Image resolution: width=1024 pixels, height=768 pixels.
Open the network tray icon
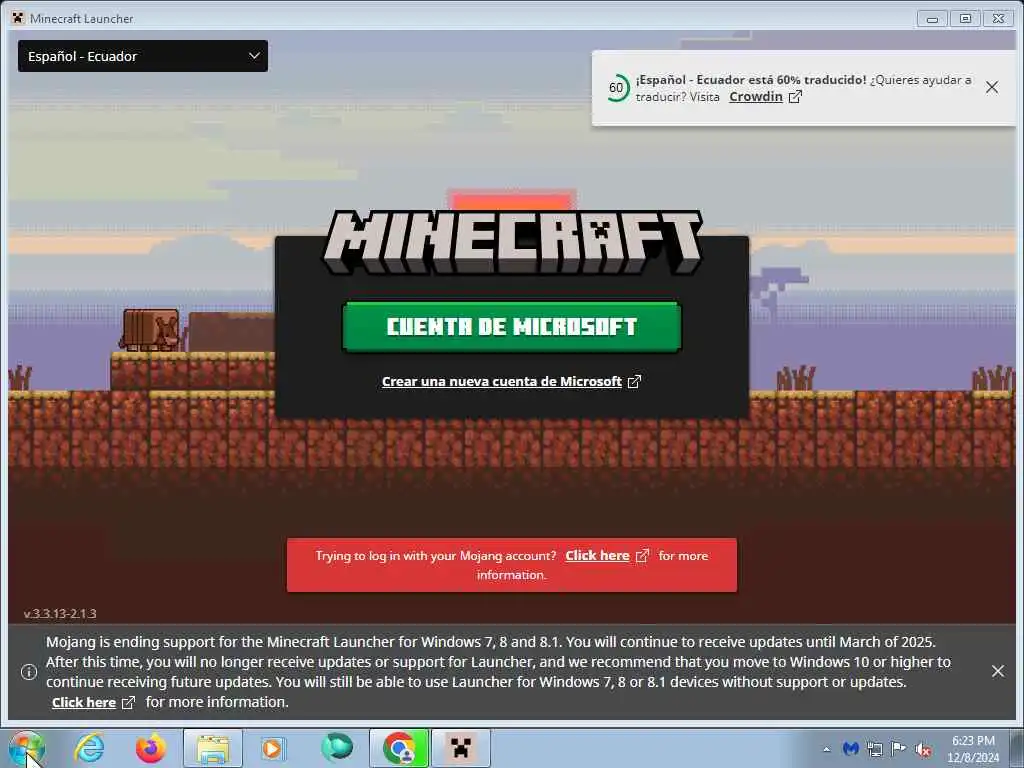[874, 748]
